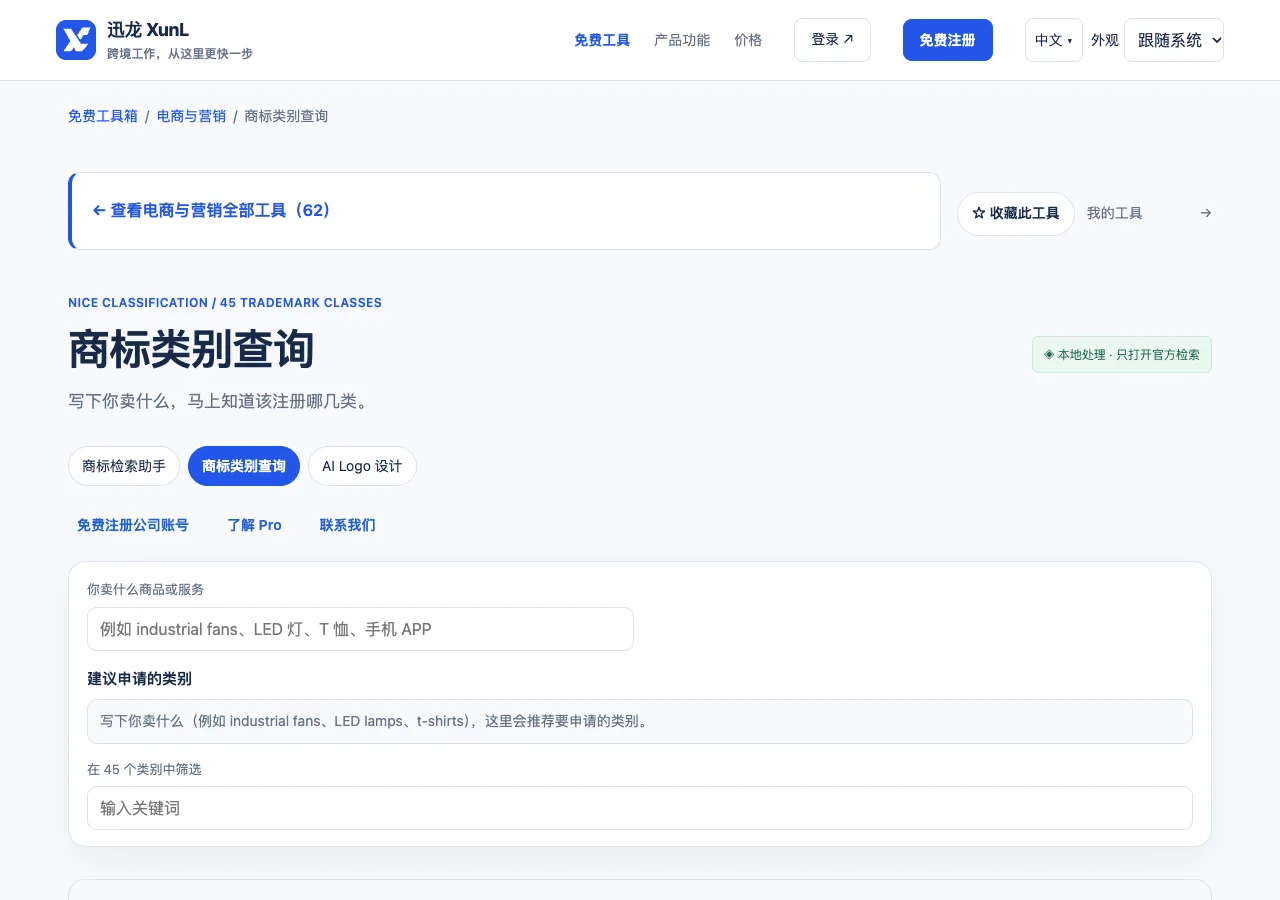1280x900 pixels.
Task: Click the 在 45 个类别中筛选 label
Action: [144, 769]
